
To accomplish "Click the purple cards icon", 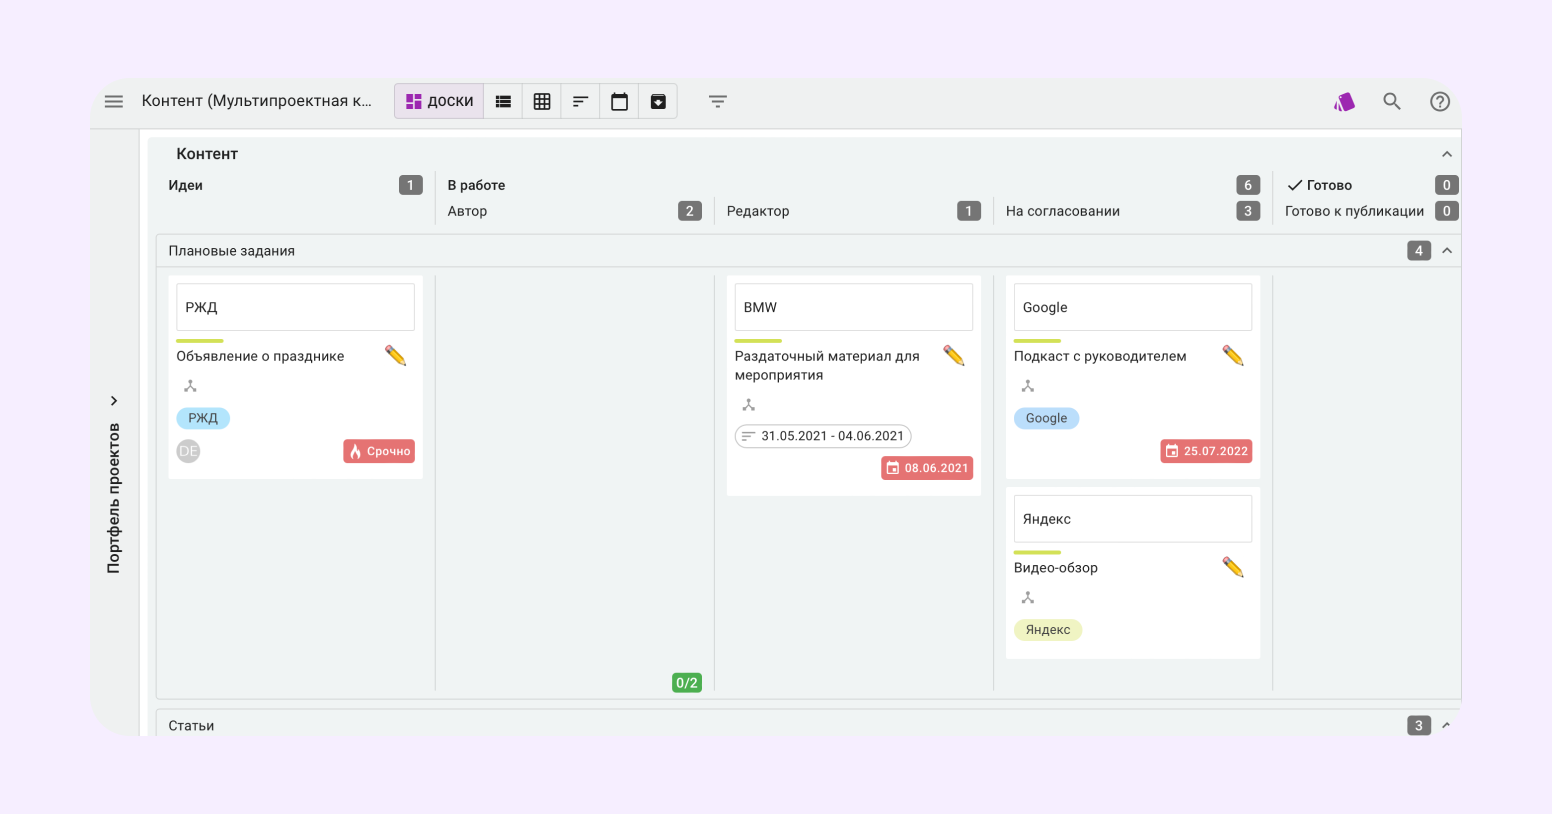I will point(1344,101).
